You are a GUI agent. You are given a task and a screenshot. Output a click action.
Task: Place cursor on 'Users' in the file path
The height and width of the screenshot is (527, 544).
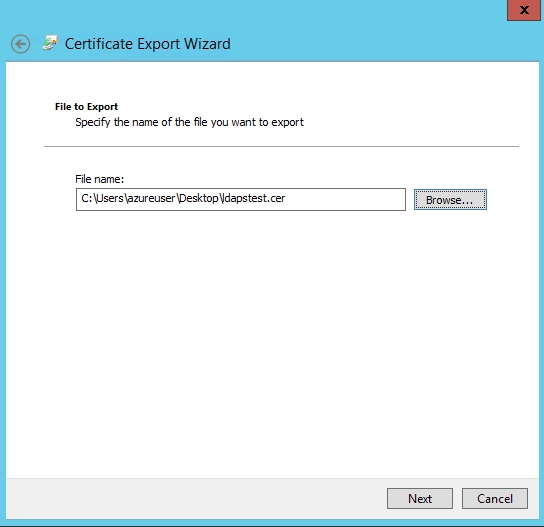[x=110, y=198]
